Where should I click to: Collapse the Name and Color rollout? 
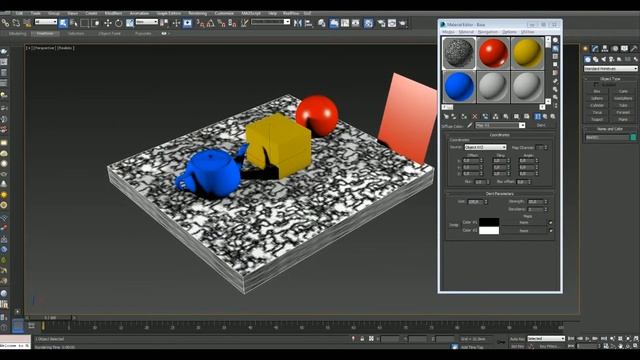[610, 129]
